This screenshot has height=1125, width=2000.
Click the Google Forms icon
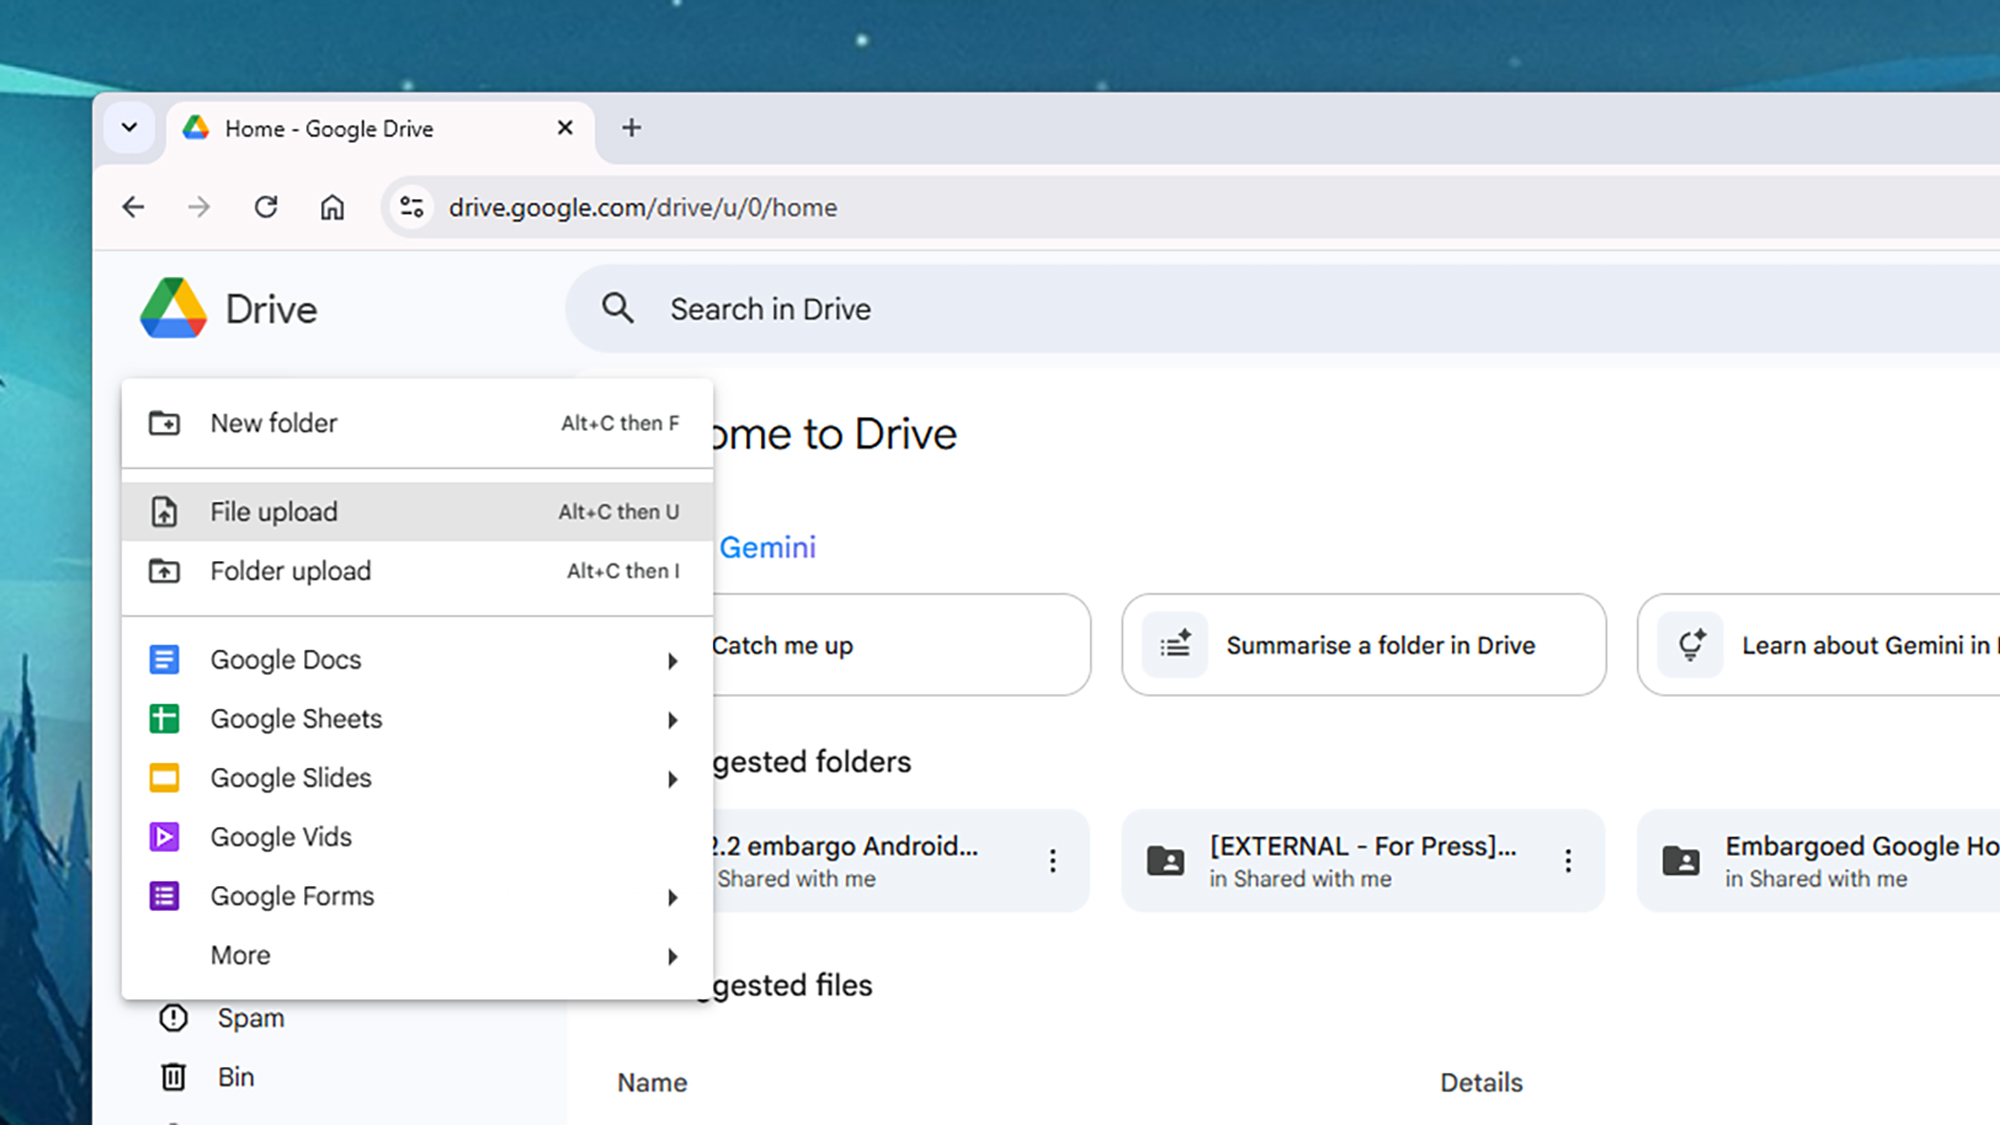164,895
